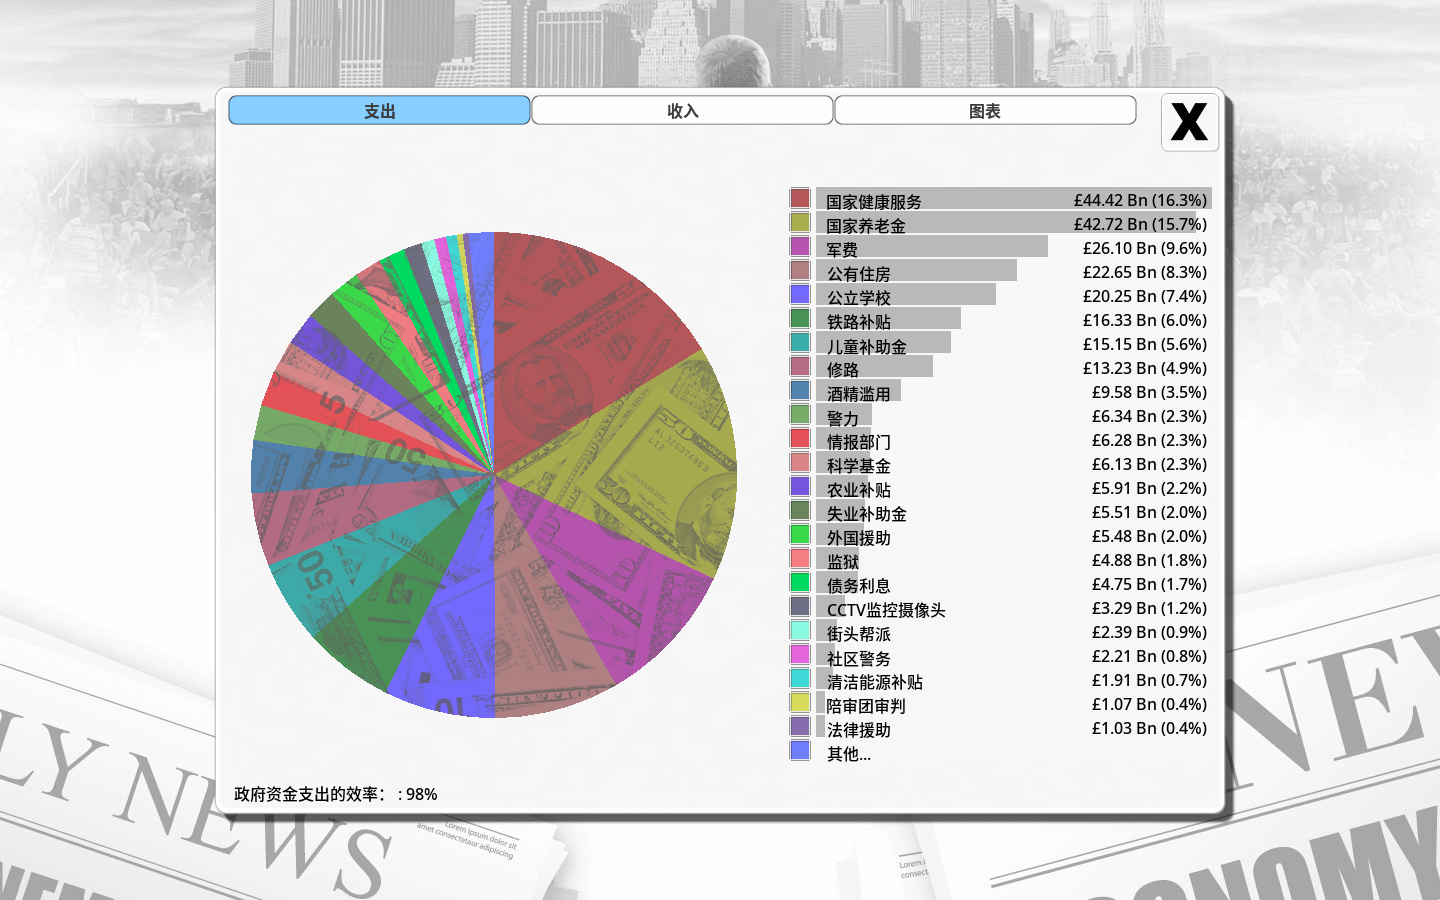This screenshot has width=1440, height=900.
Task: Open the 图表 tab
Action: [x=985, y=110]
